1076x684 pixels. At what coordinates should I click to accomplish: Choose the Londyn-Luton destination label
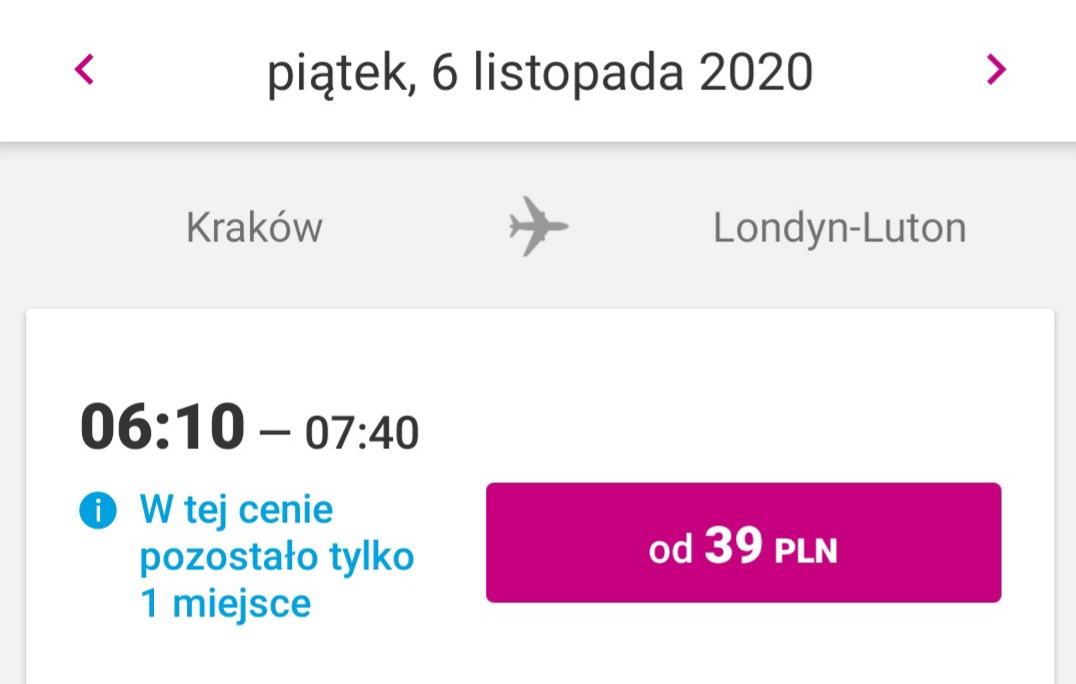pos(839,228)
